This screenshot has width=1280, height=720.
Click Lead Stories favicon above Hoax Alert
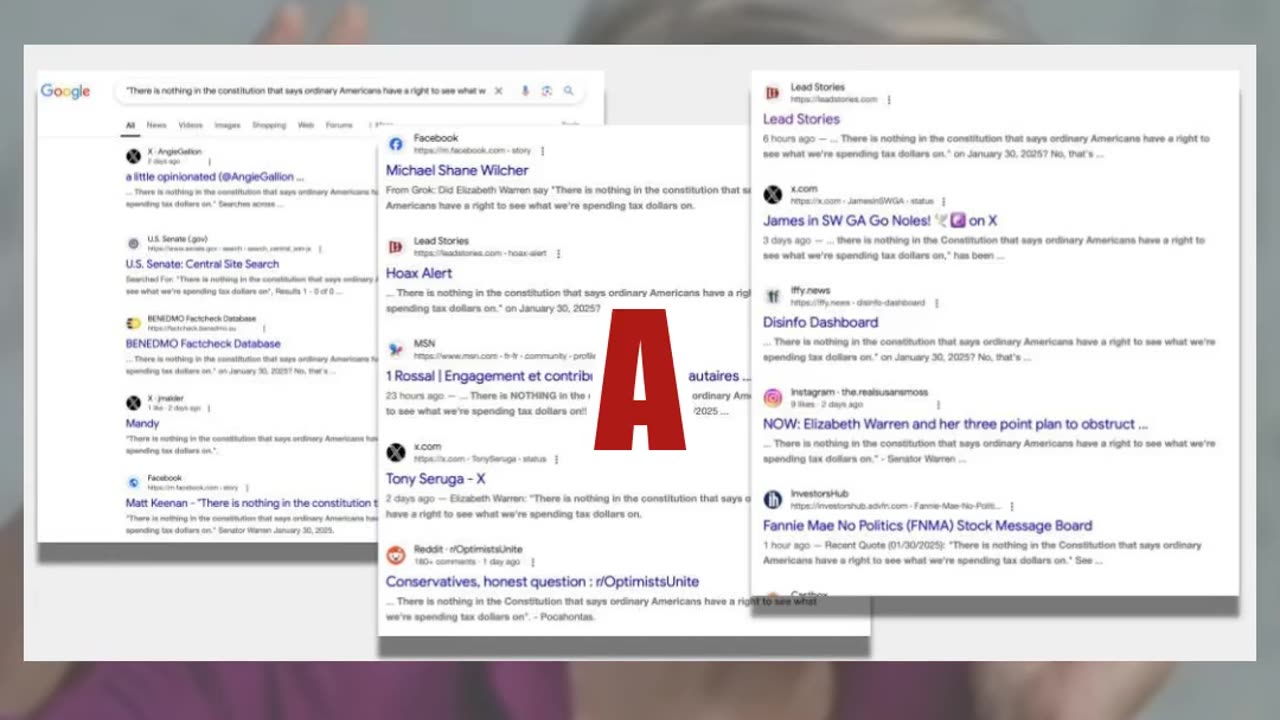coord(395,246)
